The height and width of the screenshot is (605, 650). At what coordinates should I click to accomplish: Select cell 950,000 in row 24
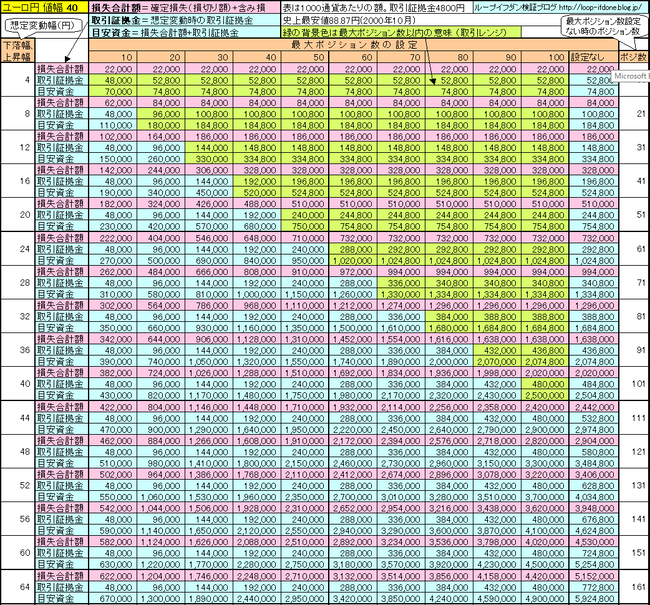coord(305,260)
